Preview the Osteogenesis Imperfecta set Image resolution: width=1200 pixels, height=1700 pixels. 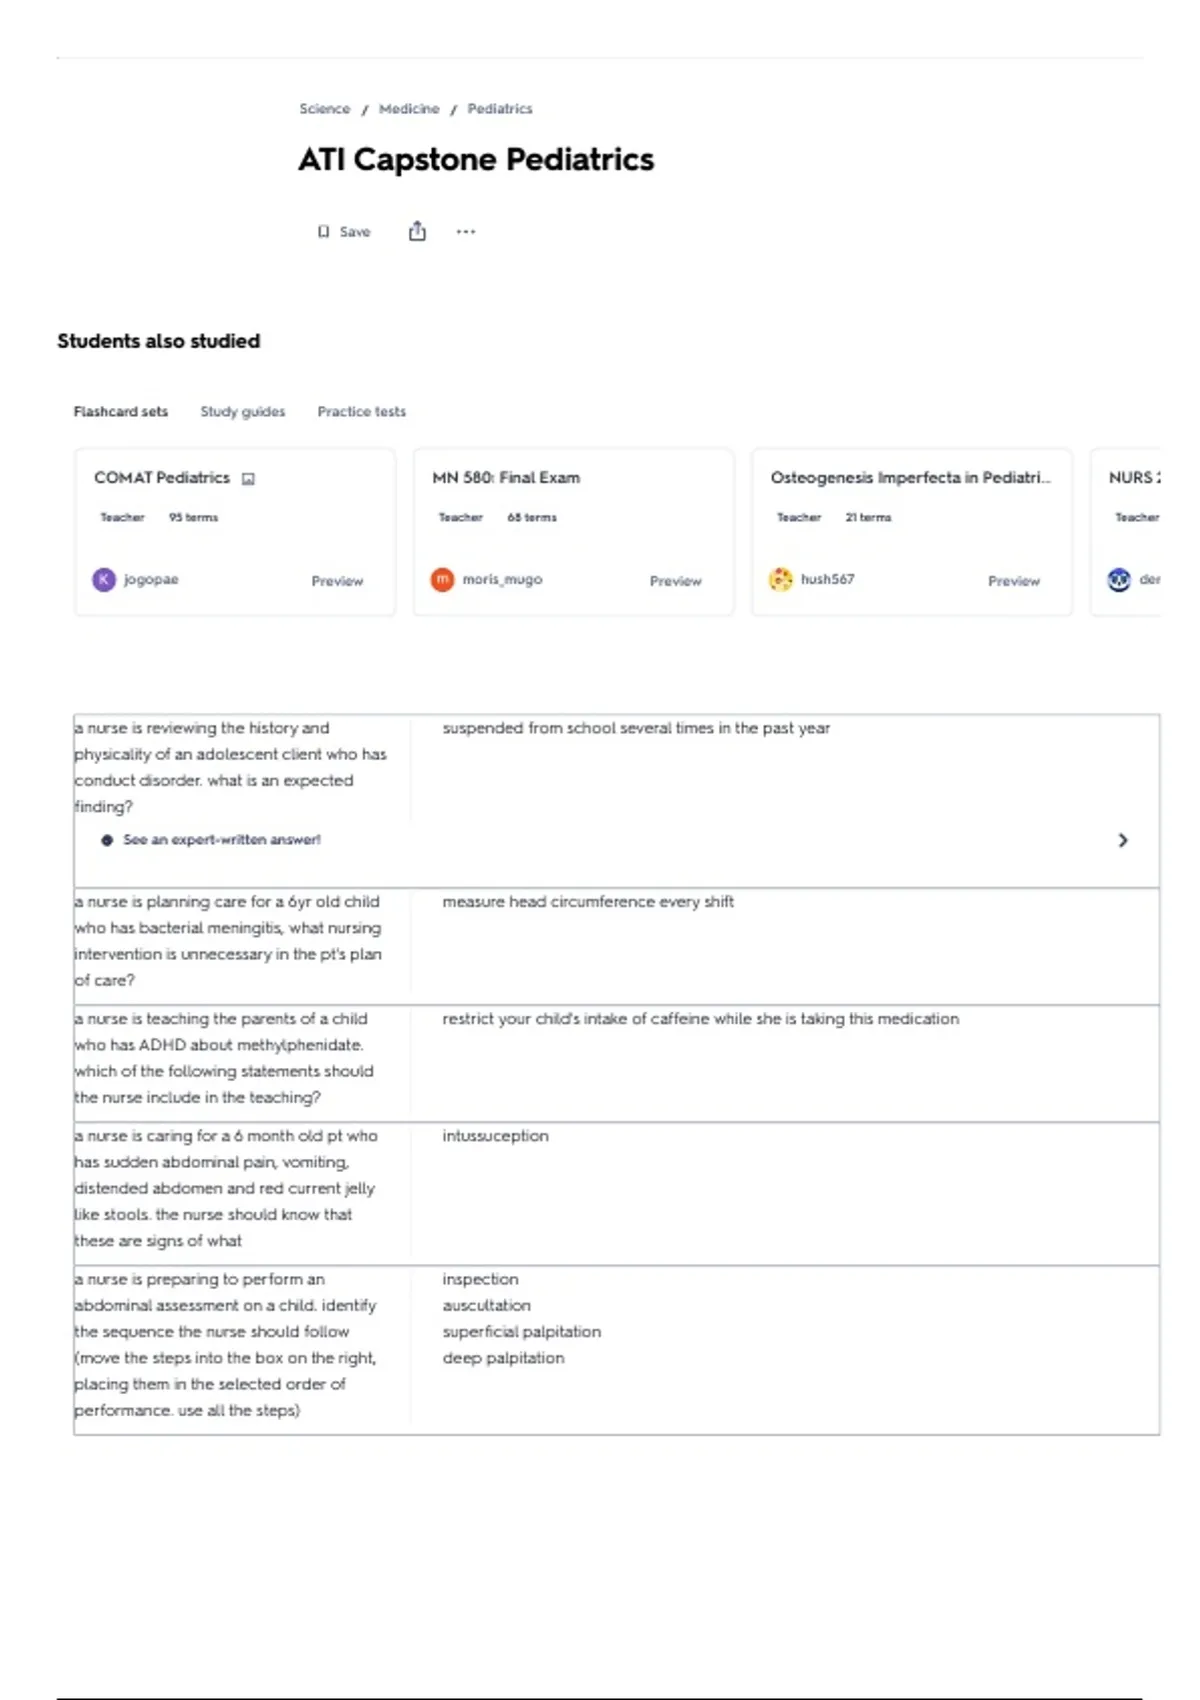pyautogui.click(x=1014, y=581)
